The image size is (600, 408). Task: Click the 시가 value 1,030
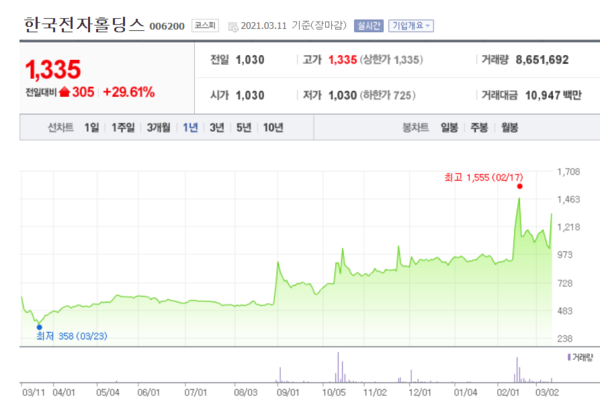pyautogui.click(x=250, y=95)
